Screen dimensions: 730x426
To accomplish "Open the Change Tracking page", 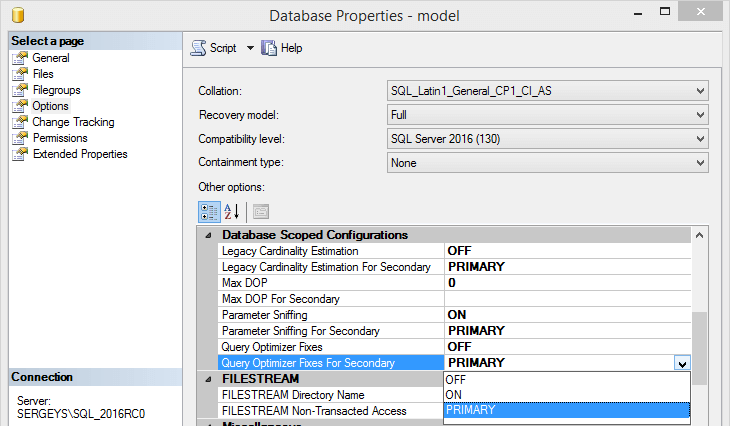I will tap(73, 122).
